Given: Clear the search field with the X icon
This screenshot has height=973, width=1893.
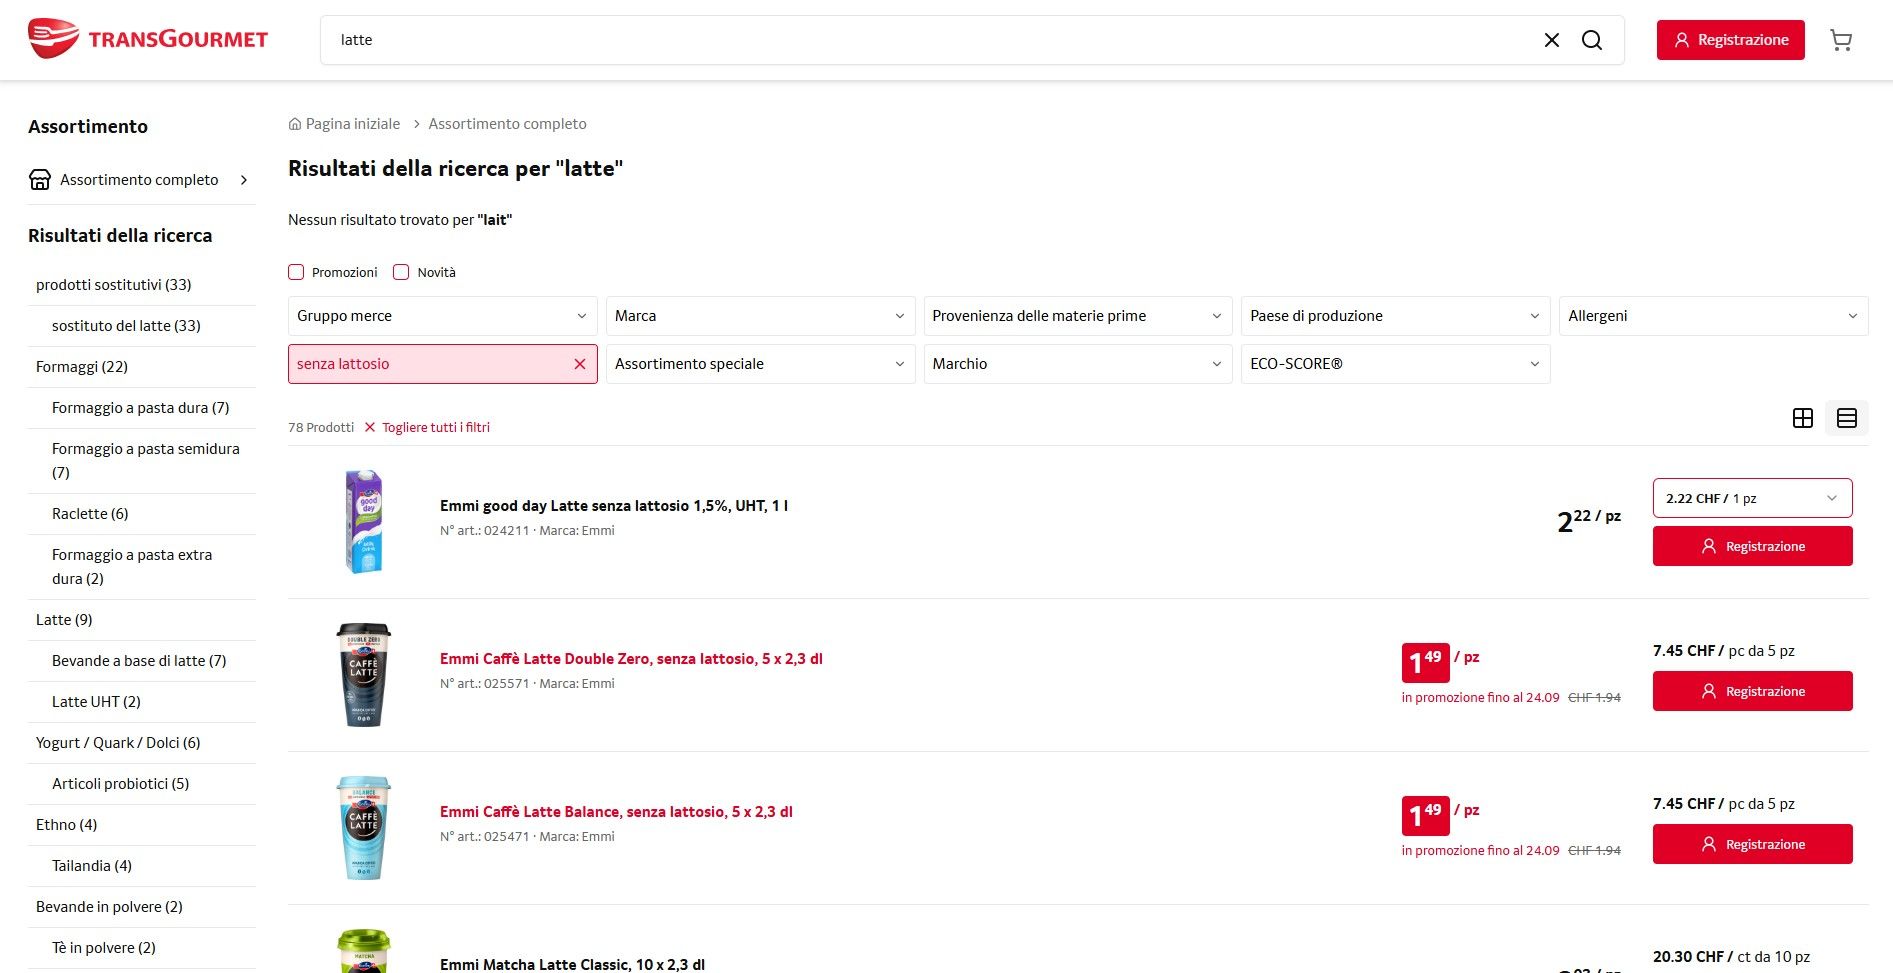Looking at the screenshot, I should (1552, 40).
